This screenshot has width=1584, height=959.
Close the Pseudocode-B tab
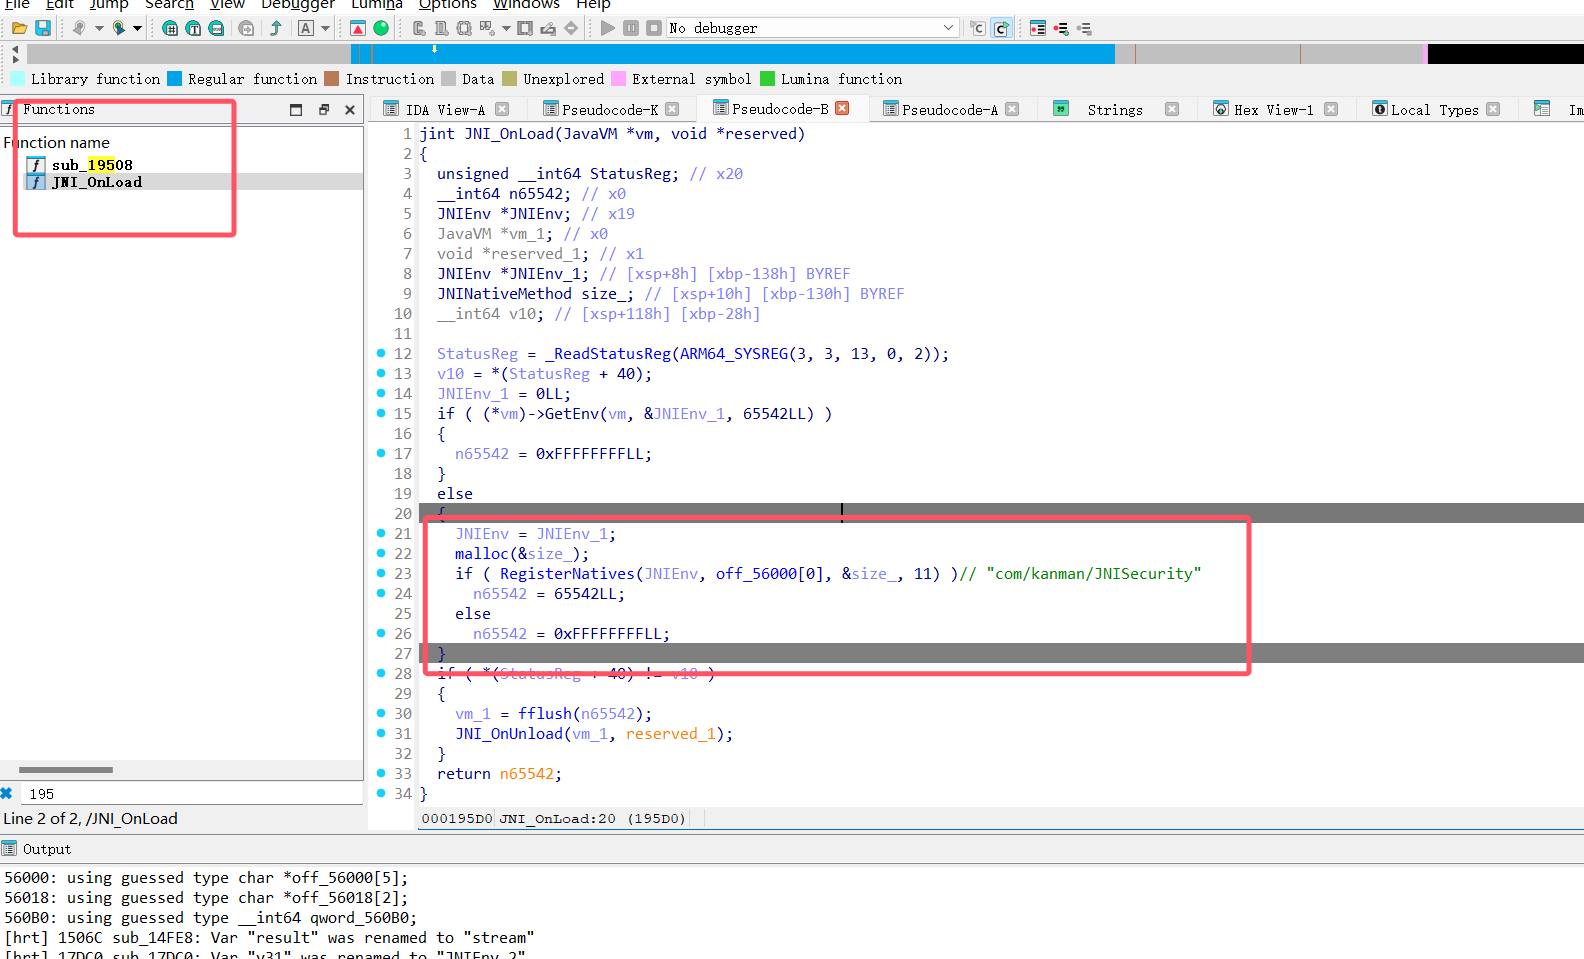[x=842, y=108]
